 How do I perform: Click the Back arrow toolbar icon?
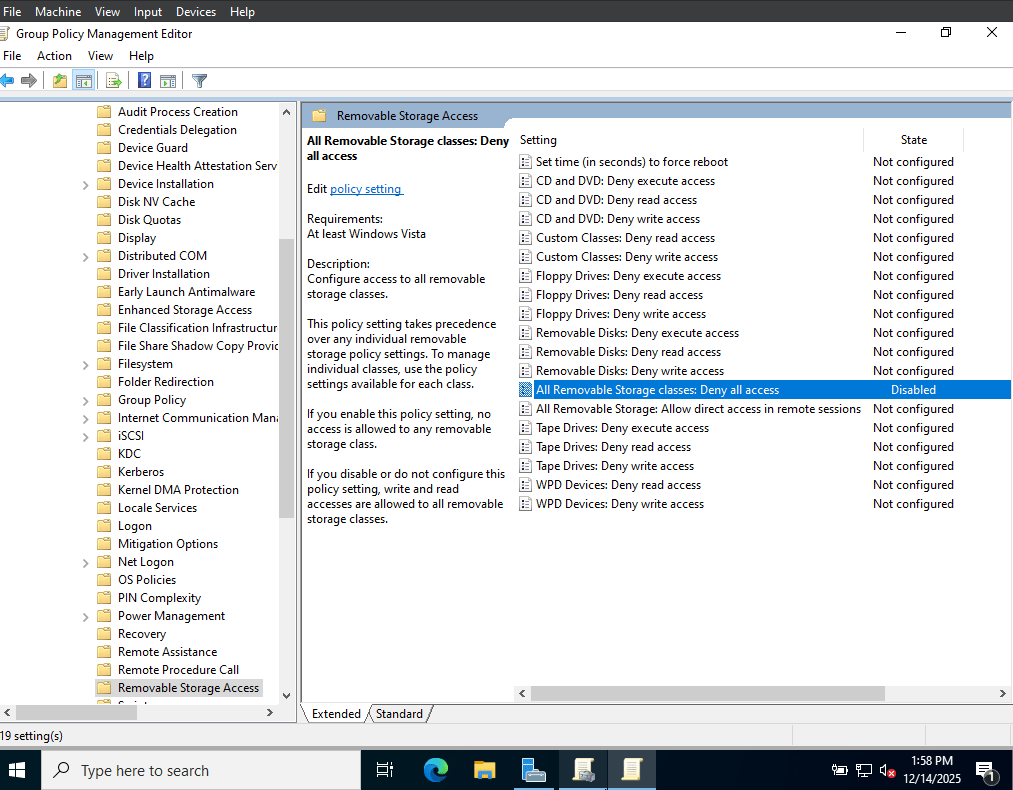7,81
